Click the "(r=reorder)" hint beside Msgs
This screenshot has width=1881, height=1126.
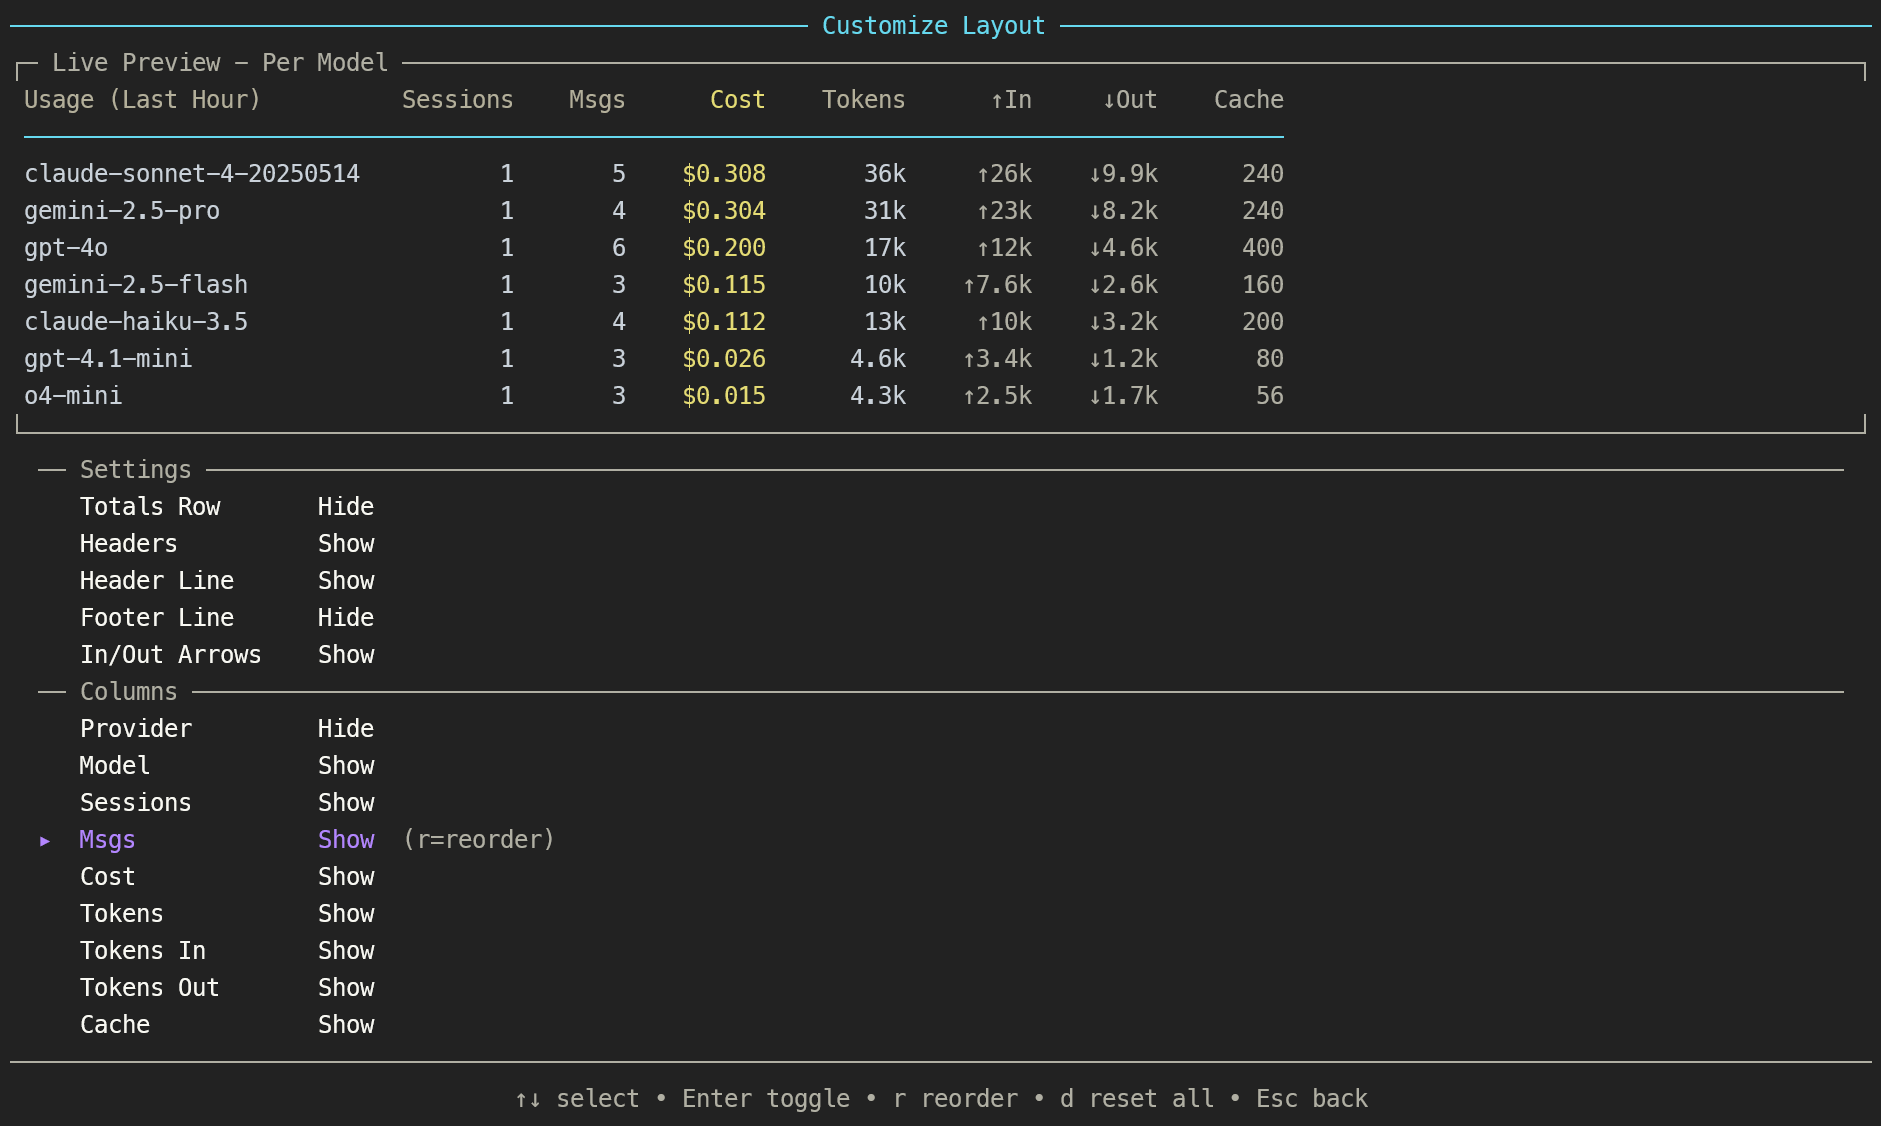(479, 840)
